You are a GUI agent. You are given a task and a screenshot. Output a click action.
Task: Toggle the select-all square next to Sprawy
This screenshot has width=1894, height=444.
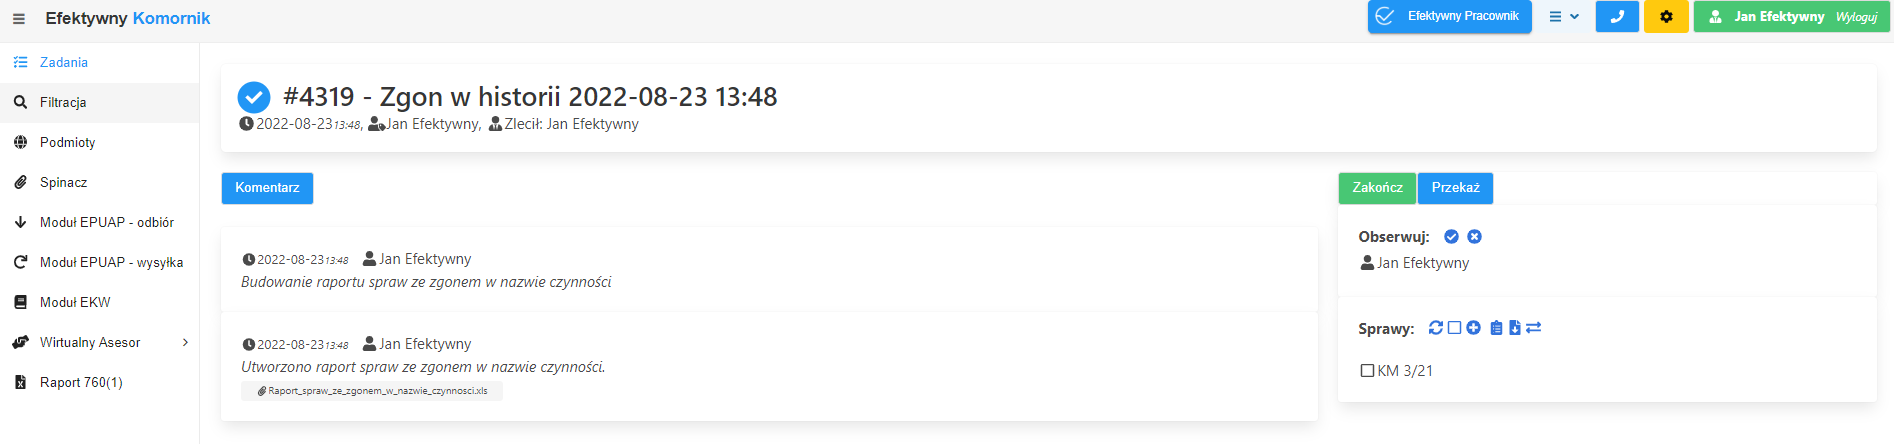[1455, 328]
